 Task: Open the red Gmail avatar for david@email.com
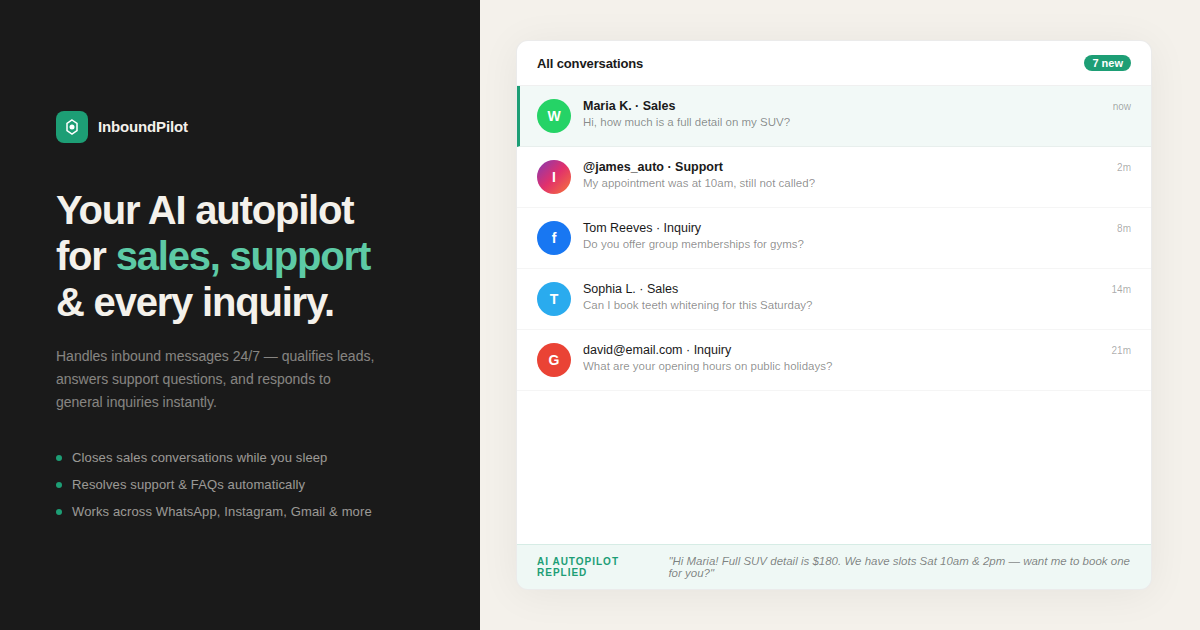[554, 360]
